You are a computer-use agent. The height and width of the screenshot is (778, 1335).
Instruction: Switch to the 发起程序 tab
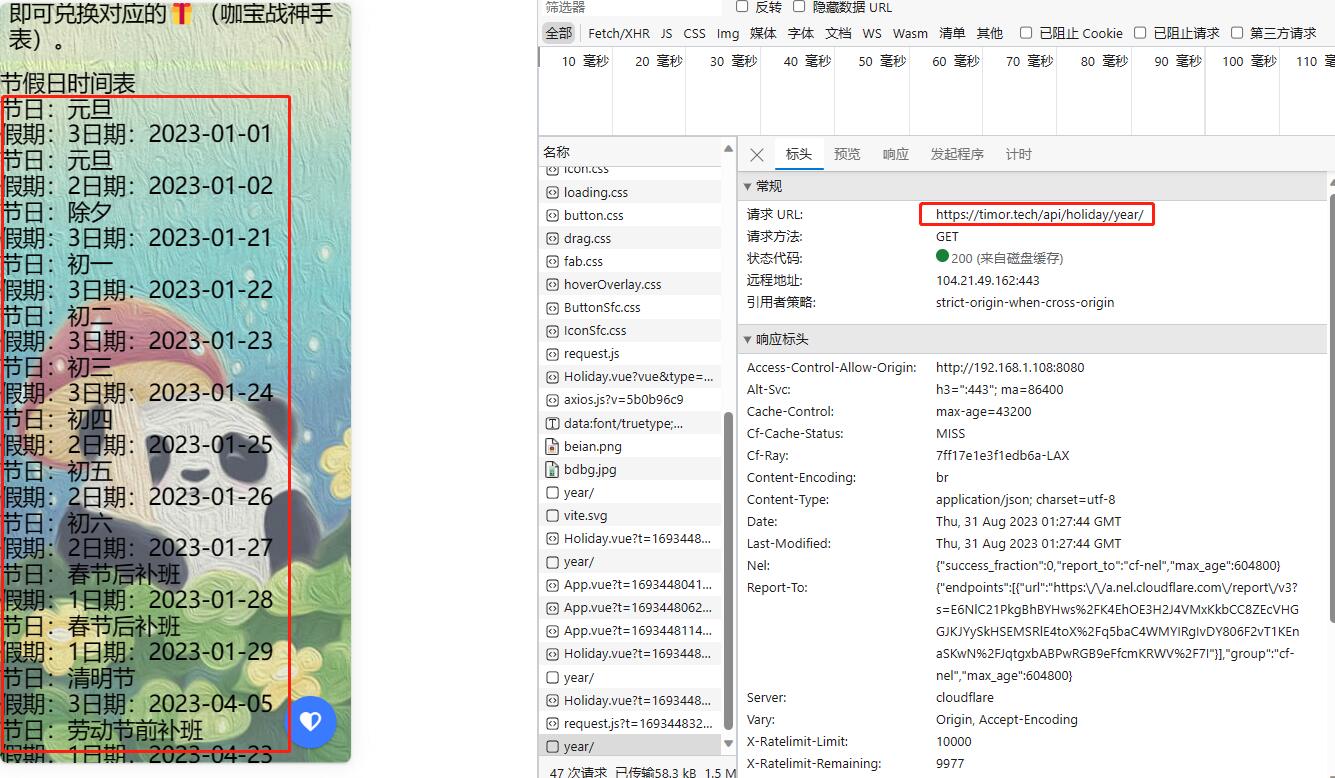[x=957, y=154]
